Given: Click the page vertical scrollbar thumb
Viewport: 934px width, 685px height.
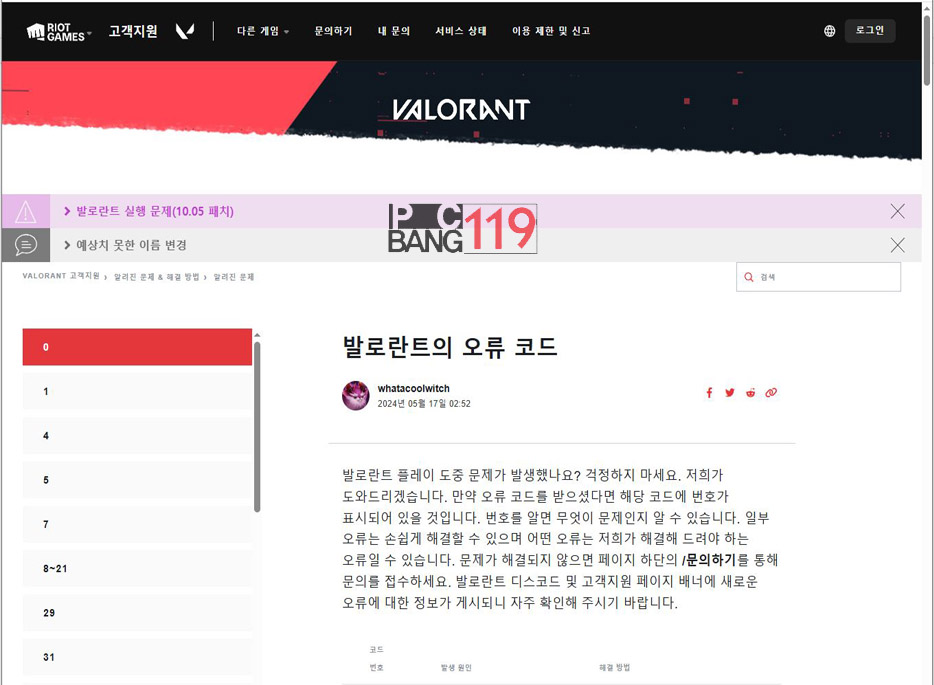Looking at the screenshot, I should (927, 51).
